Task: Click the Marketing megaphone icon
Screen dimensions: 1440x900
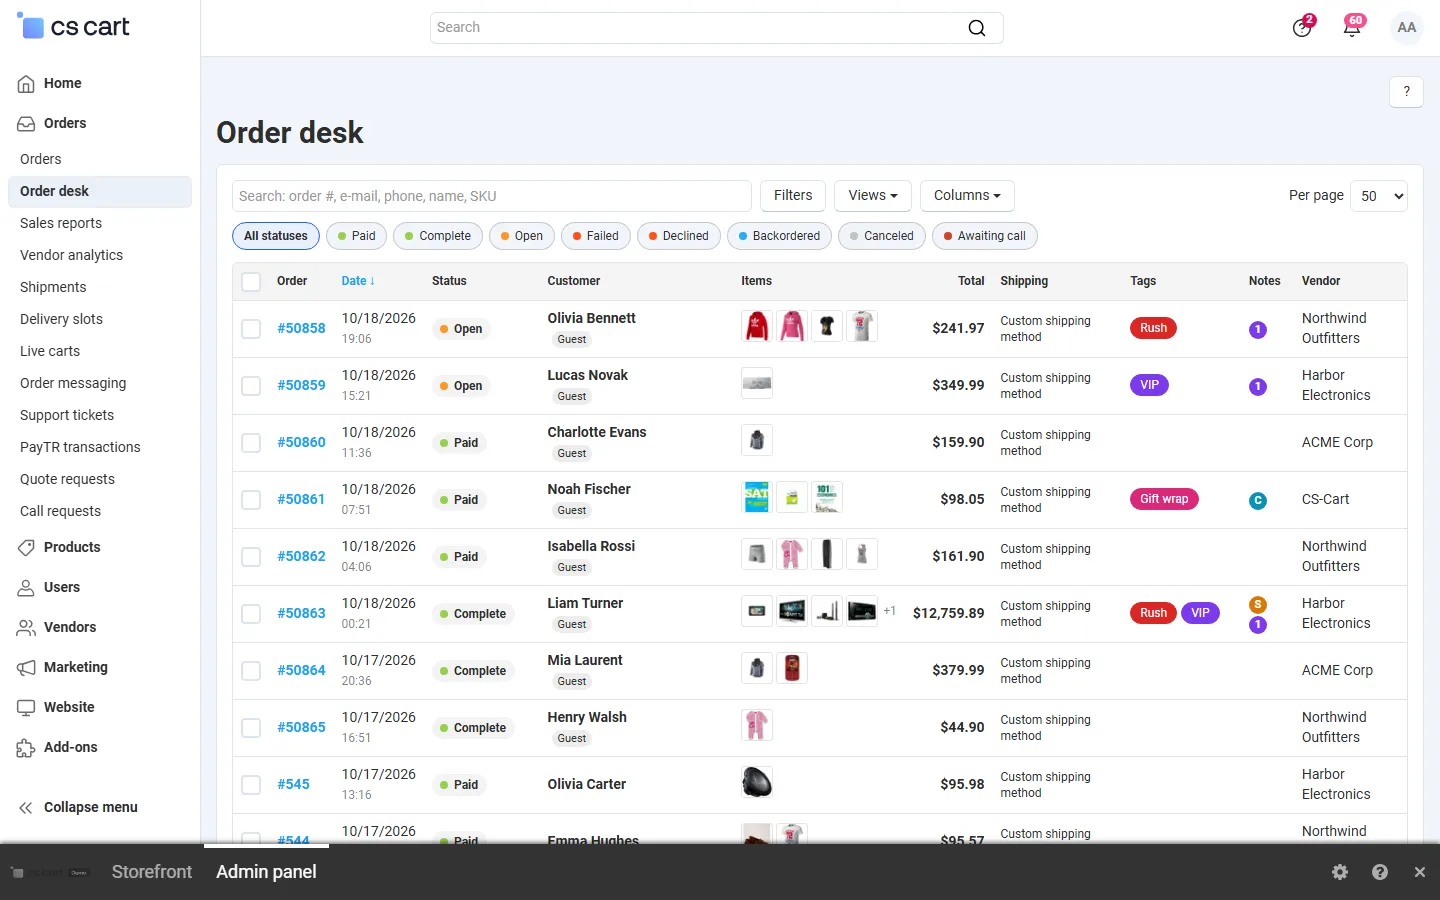Action: click(x=26, y=668)
